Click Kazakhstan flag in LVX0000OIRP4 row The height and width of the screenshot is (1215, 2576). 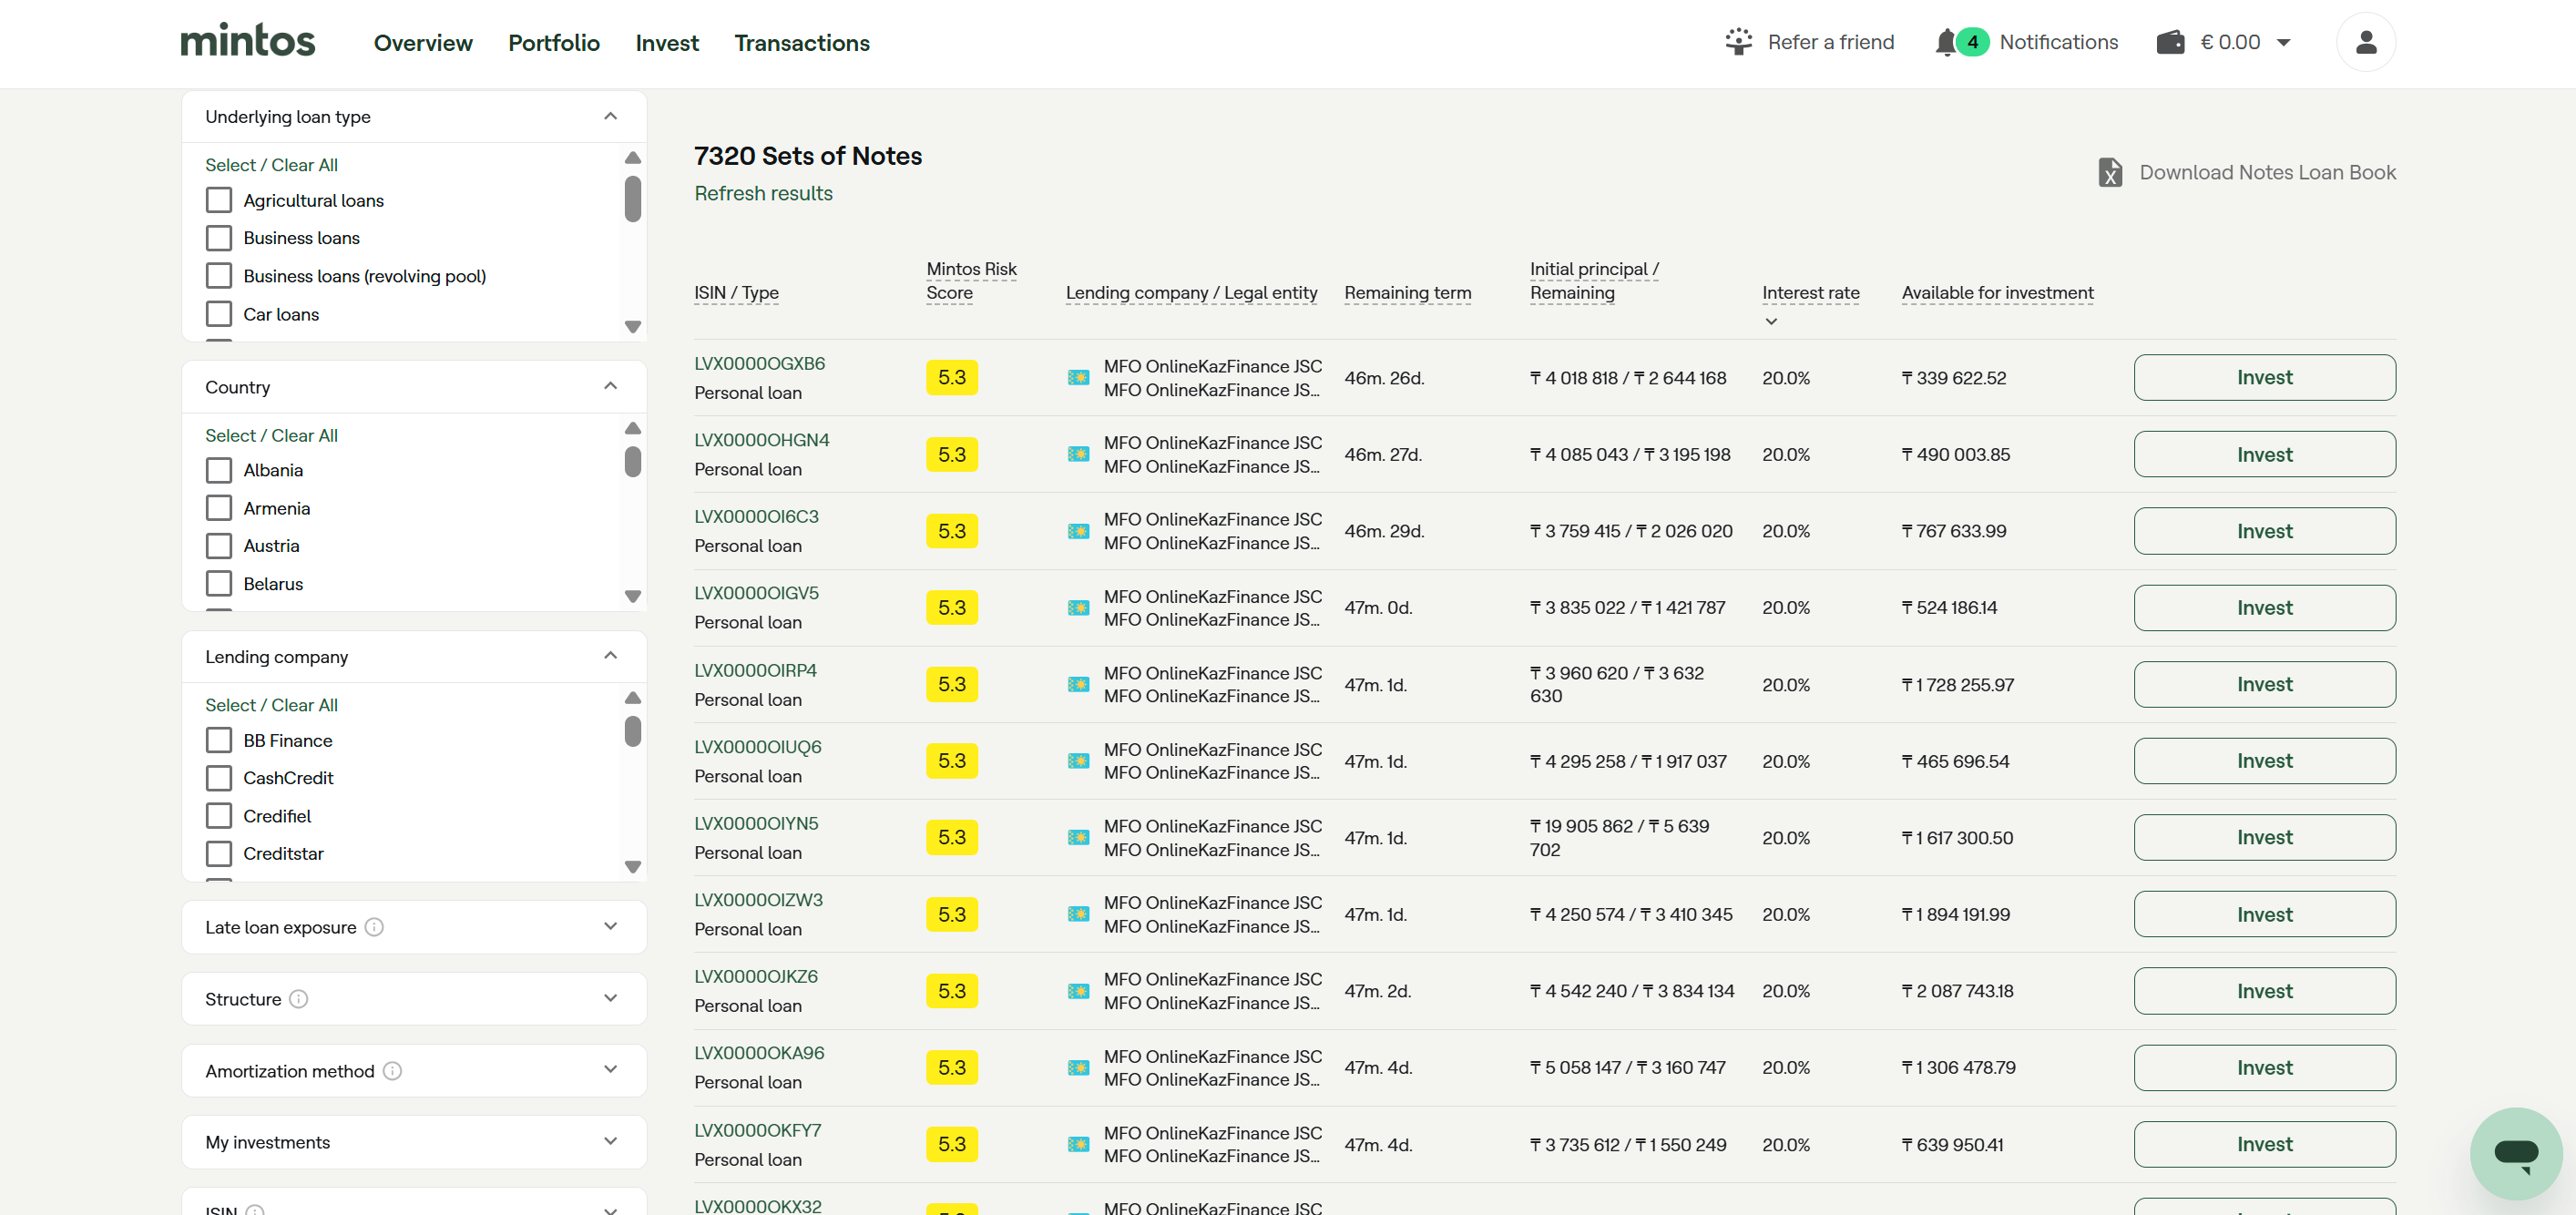click(x=1078, y=685)
